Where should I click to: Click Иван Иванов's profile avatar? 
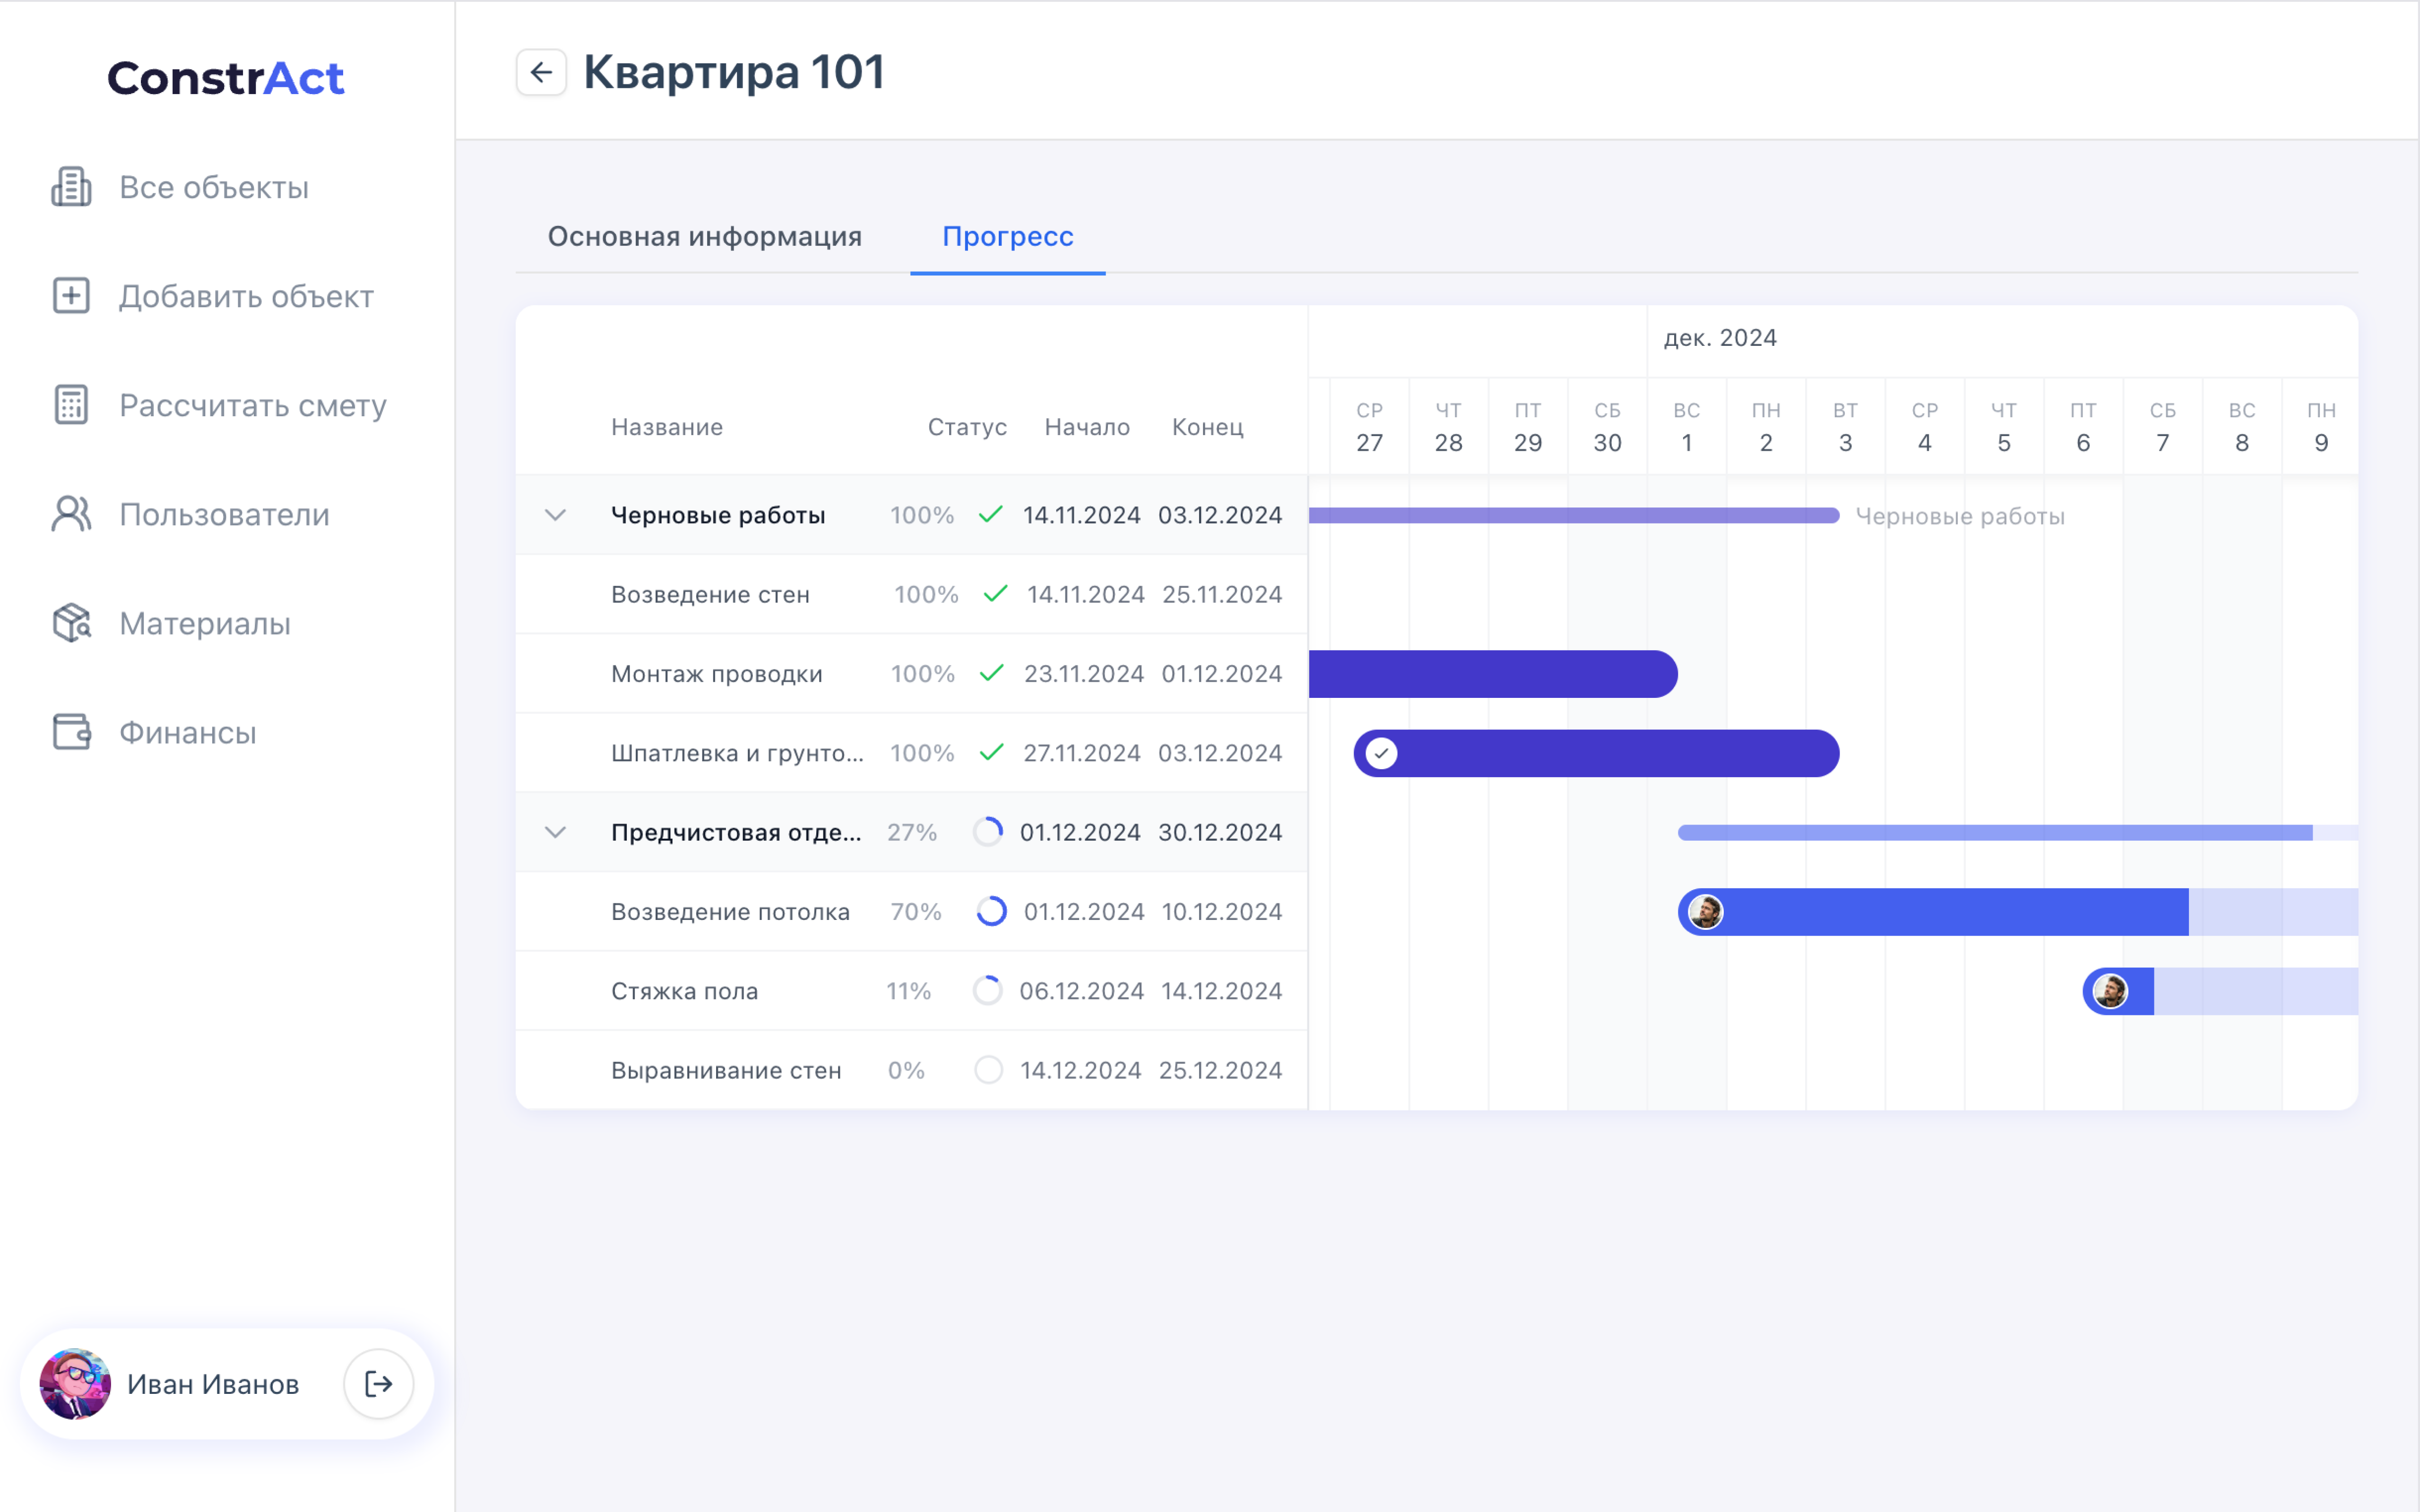coord(75,1384)
